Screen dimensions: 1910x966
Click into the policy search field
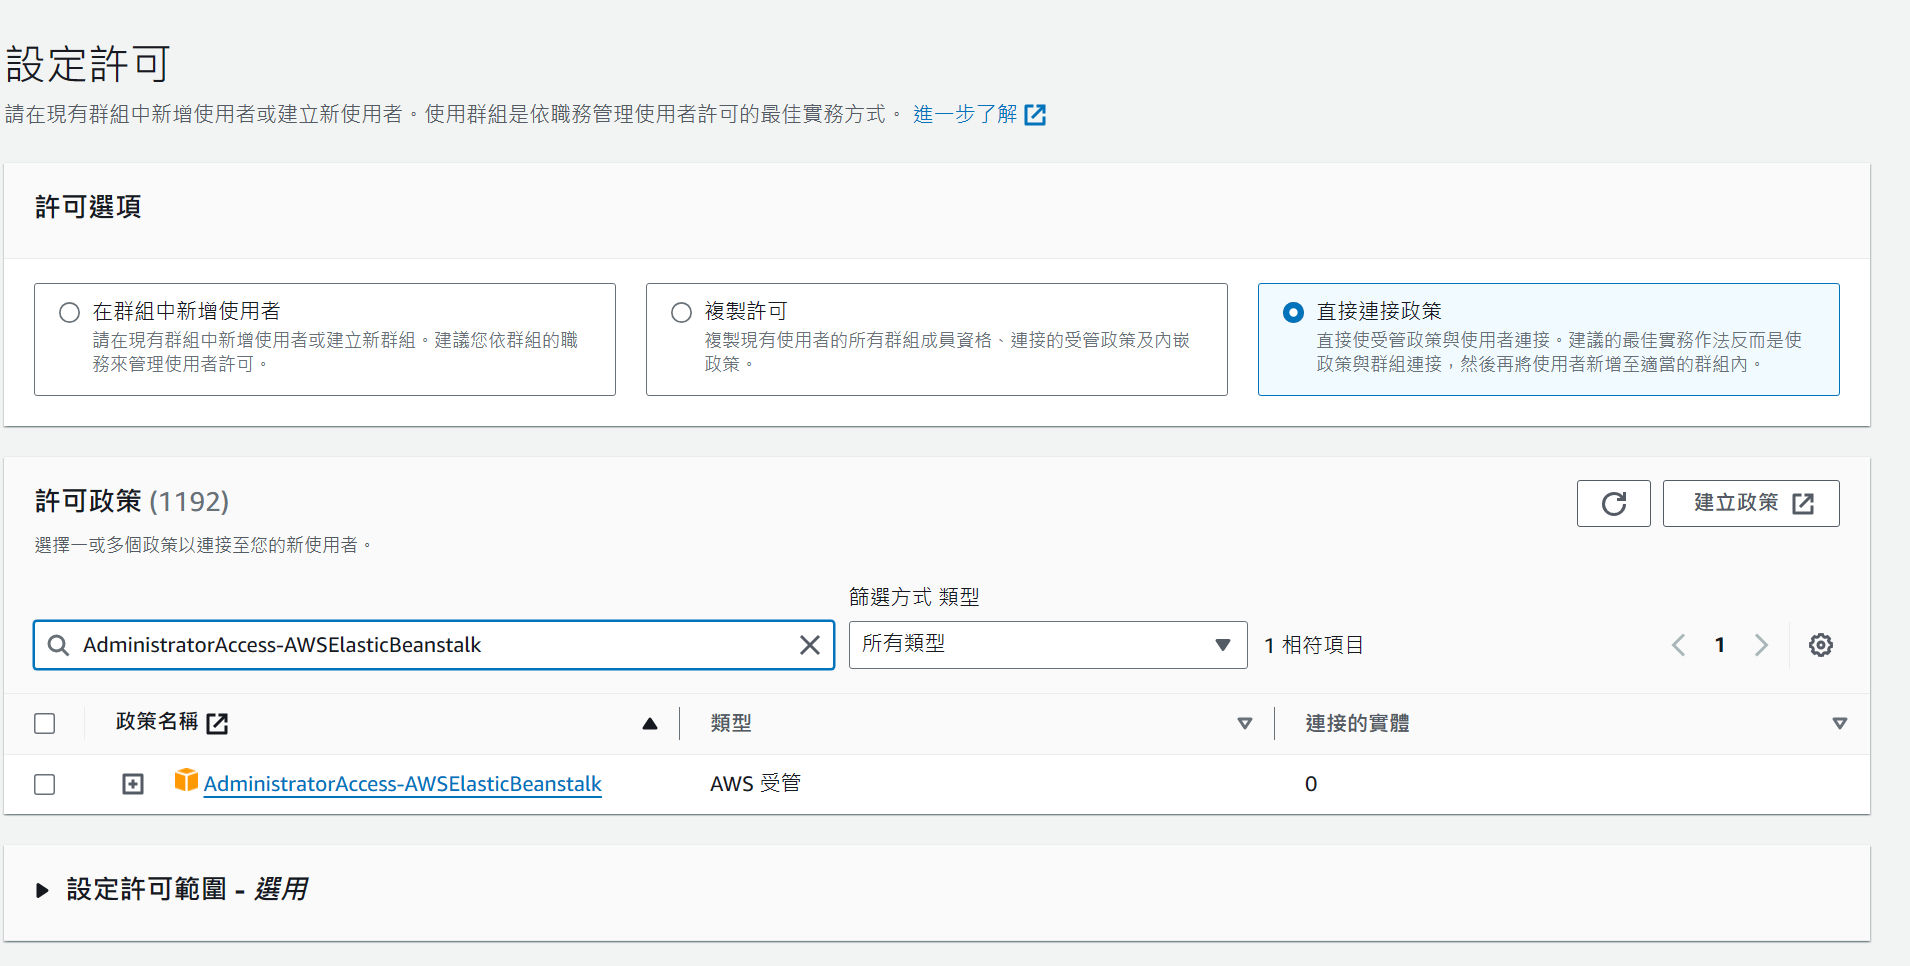click(430, 645)
